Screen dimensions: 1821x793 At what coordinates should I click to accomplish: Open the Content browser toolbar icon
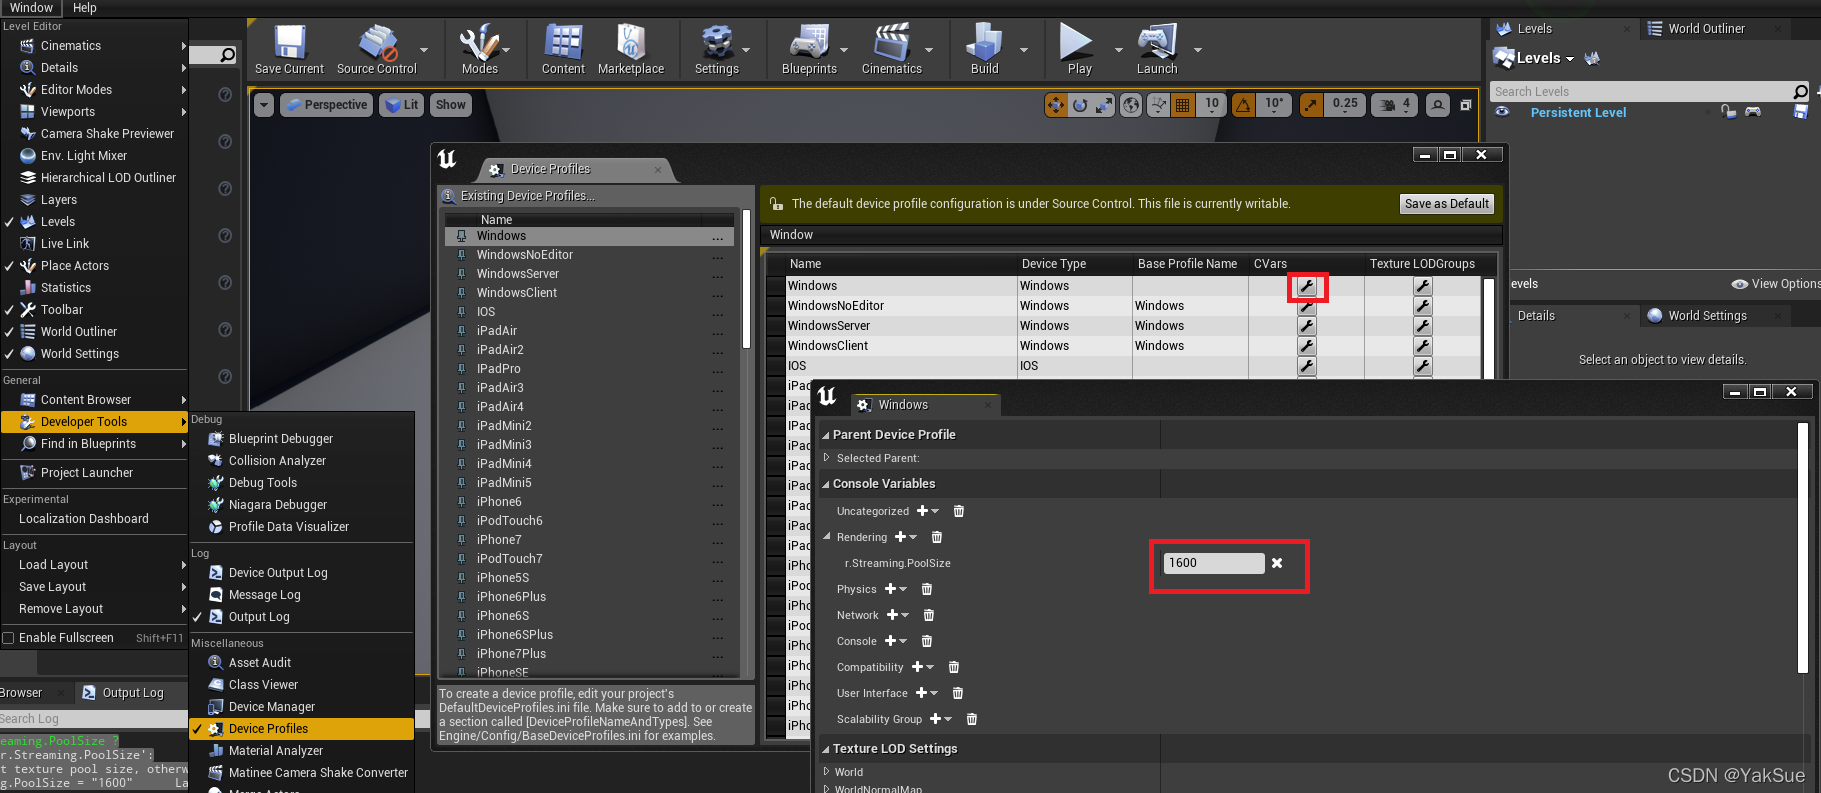563,49
